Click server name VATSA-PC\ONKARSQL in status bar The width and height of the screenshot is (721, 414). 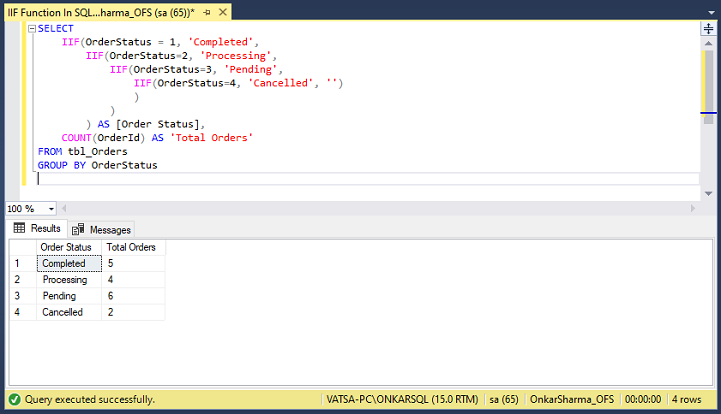tap(402, 399)
